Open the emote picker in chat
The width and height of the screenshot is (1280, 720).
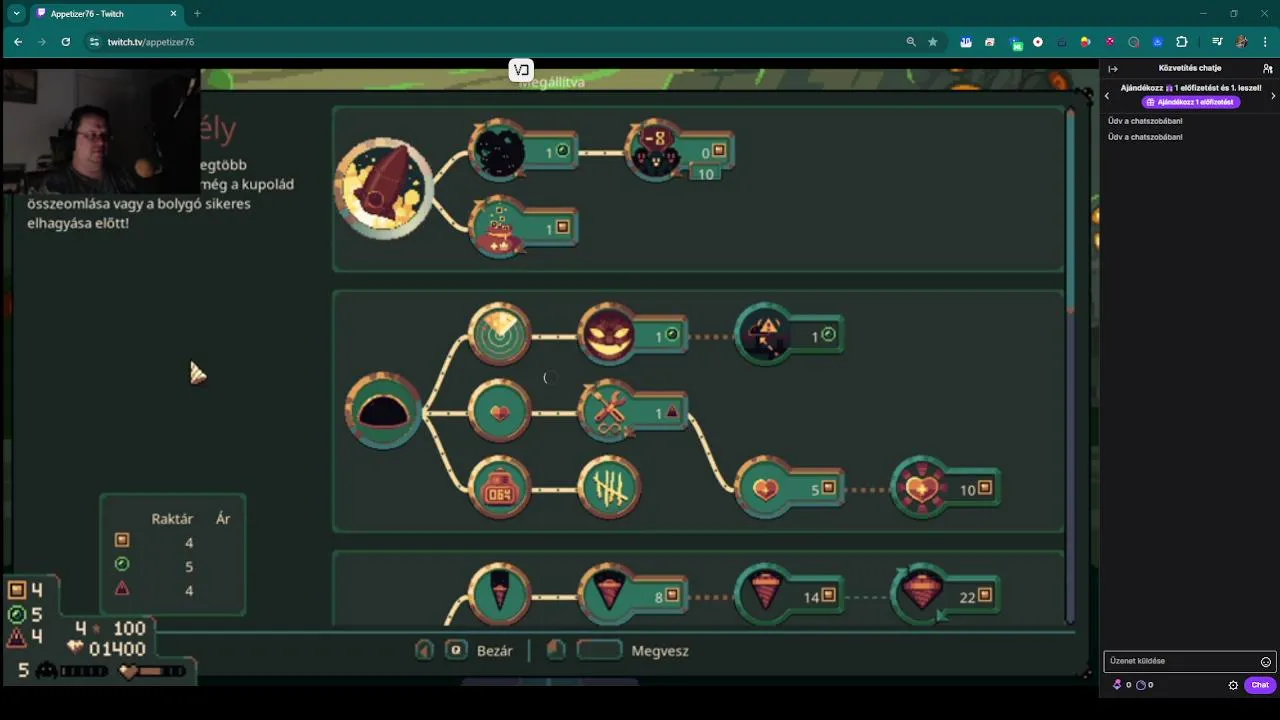[x=1265, y=662]
